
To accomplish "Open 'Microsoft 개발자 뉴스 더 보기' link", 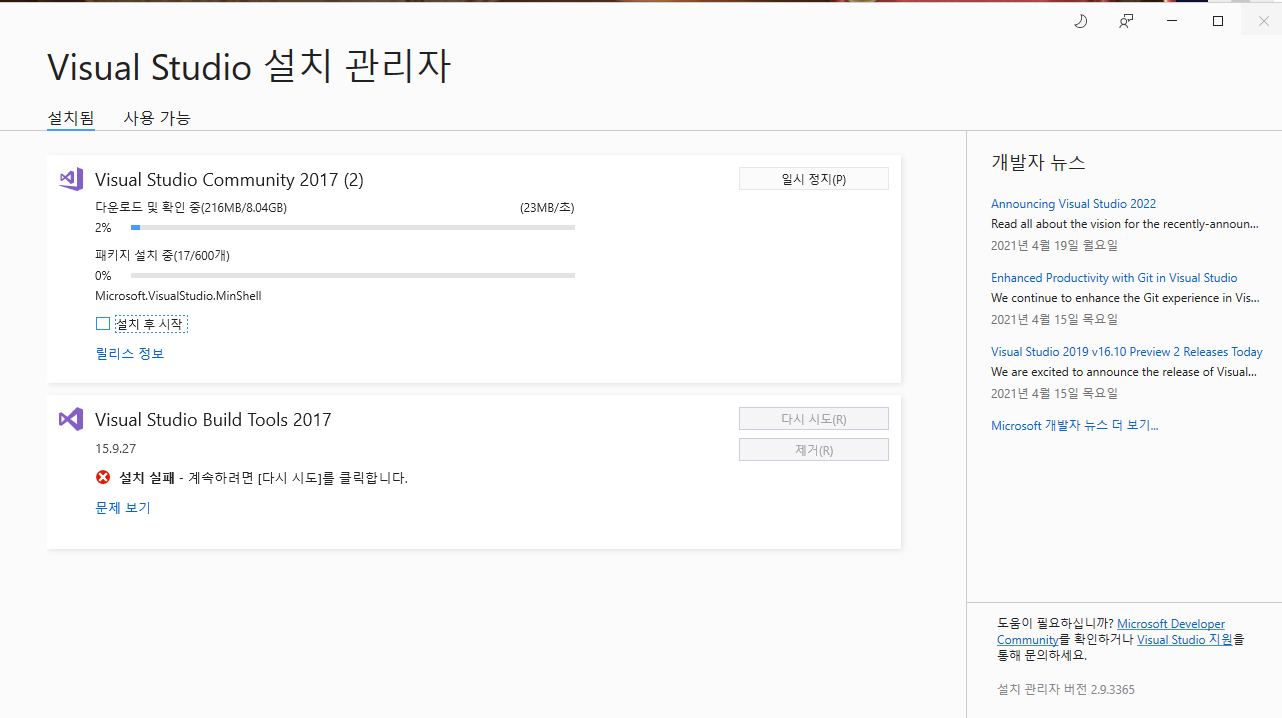I will click(x=1075, y=426).
